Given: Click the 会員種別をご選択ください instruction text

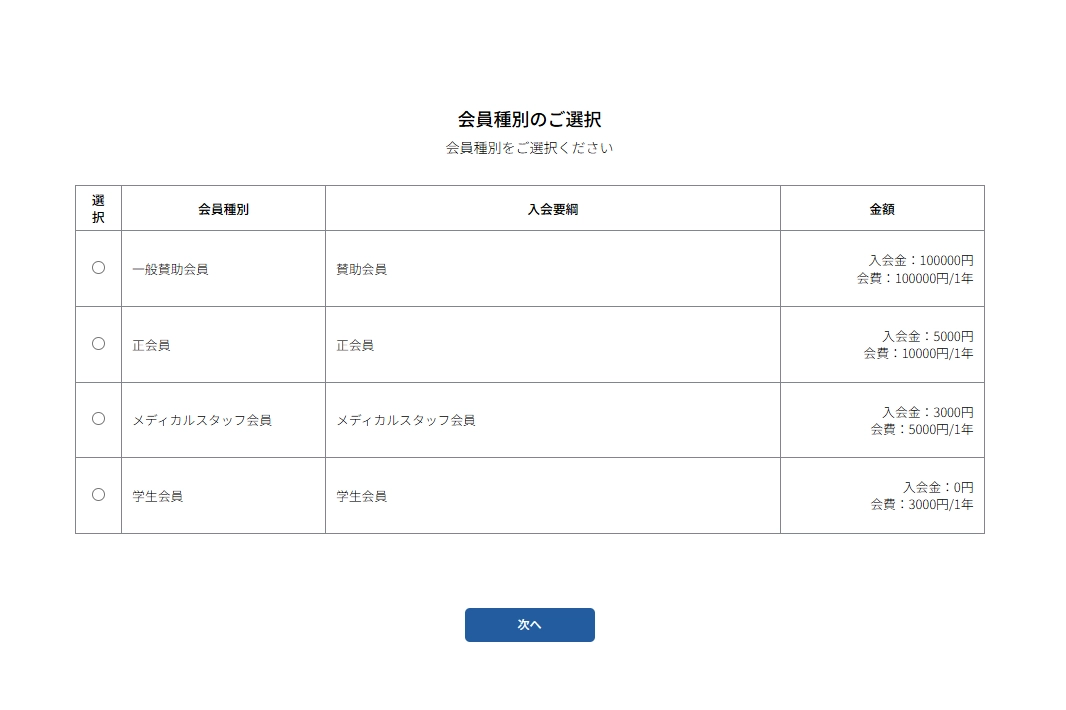Looking at the screenshot, I should tap(529, 148).
